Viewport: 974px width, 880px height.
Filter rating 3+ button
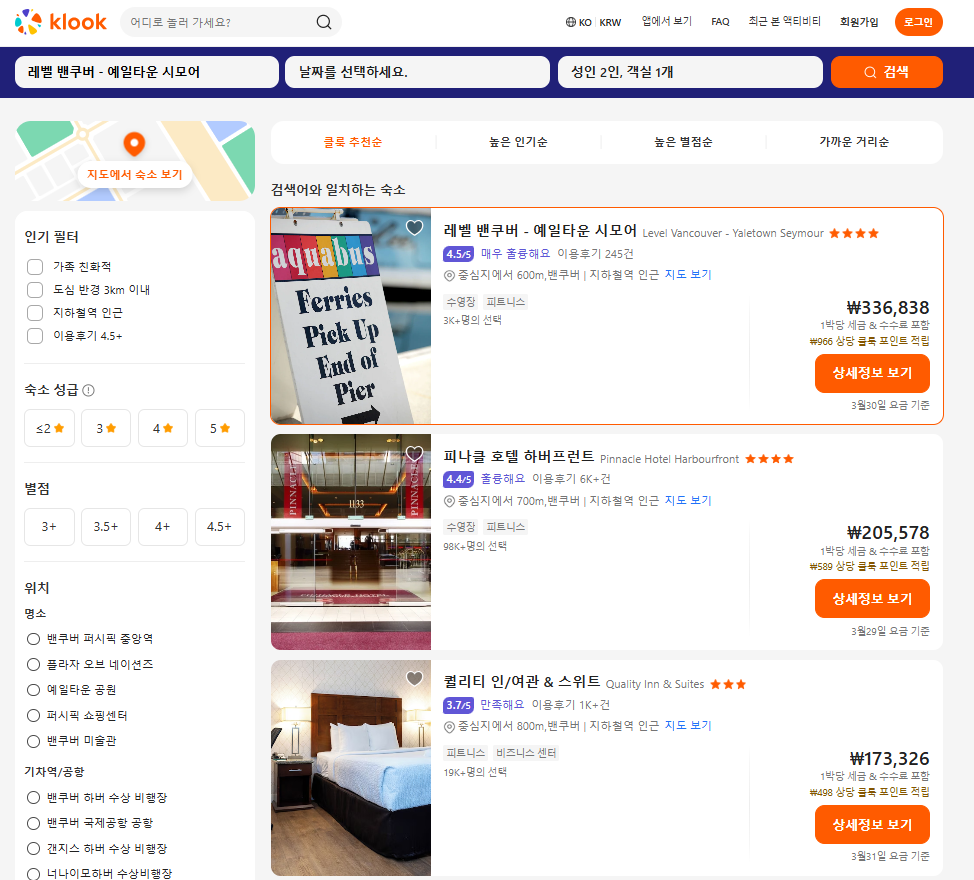pos(50,527)
